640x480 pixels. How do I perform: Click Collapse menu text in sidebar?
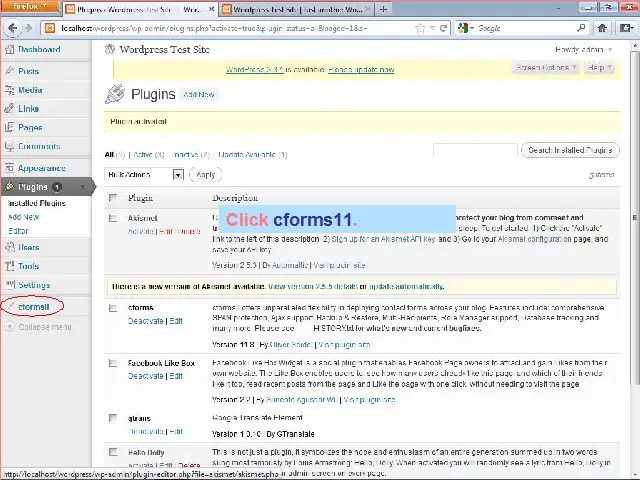[x=45, y=327]
